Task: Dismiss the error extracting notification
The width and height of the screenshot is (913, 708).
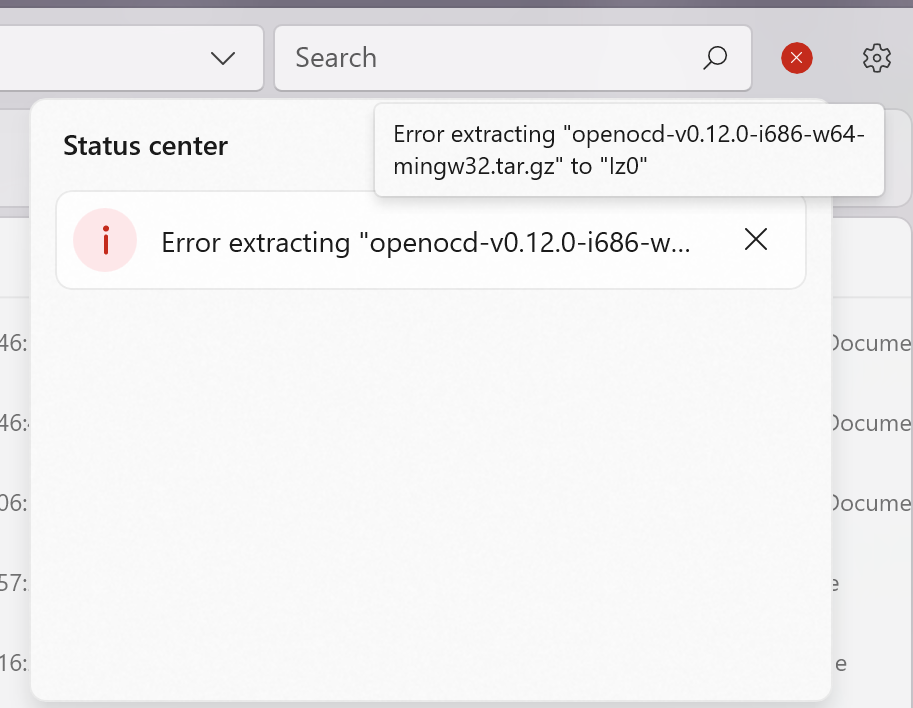Action: pyautogui.click(x=756, y=239)
